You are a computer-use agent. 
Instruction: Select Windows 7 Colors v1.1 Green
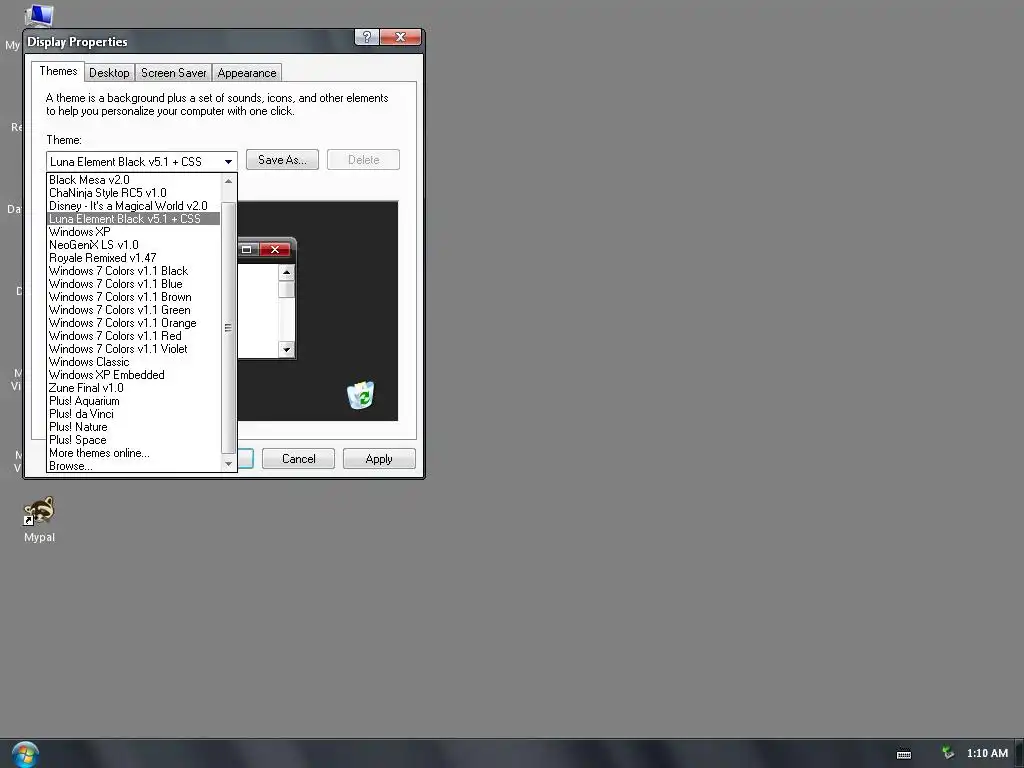134,310
